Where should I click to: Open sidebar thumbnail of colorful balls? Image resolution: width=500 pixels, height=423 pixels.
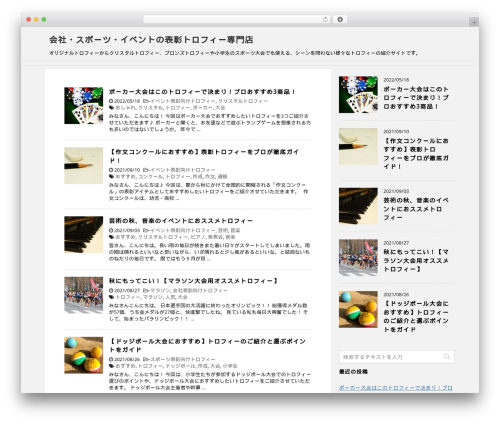point(358,309)
